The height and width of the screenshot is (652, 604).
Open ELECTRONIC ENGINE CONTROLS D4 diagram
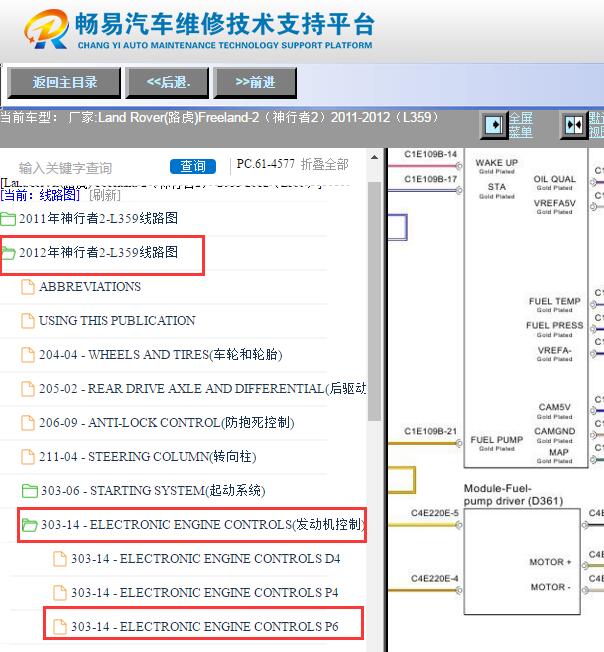tap(206, 558)
